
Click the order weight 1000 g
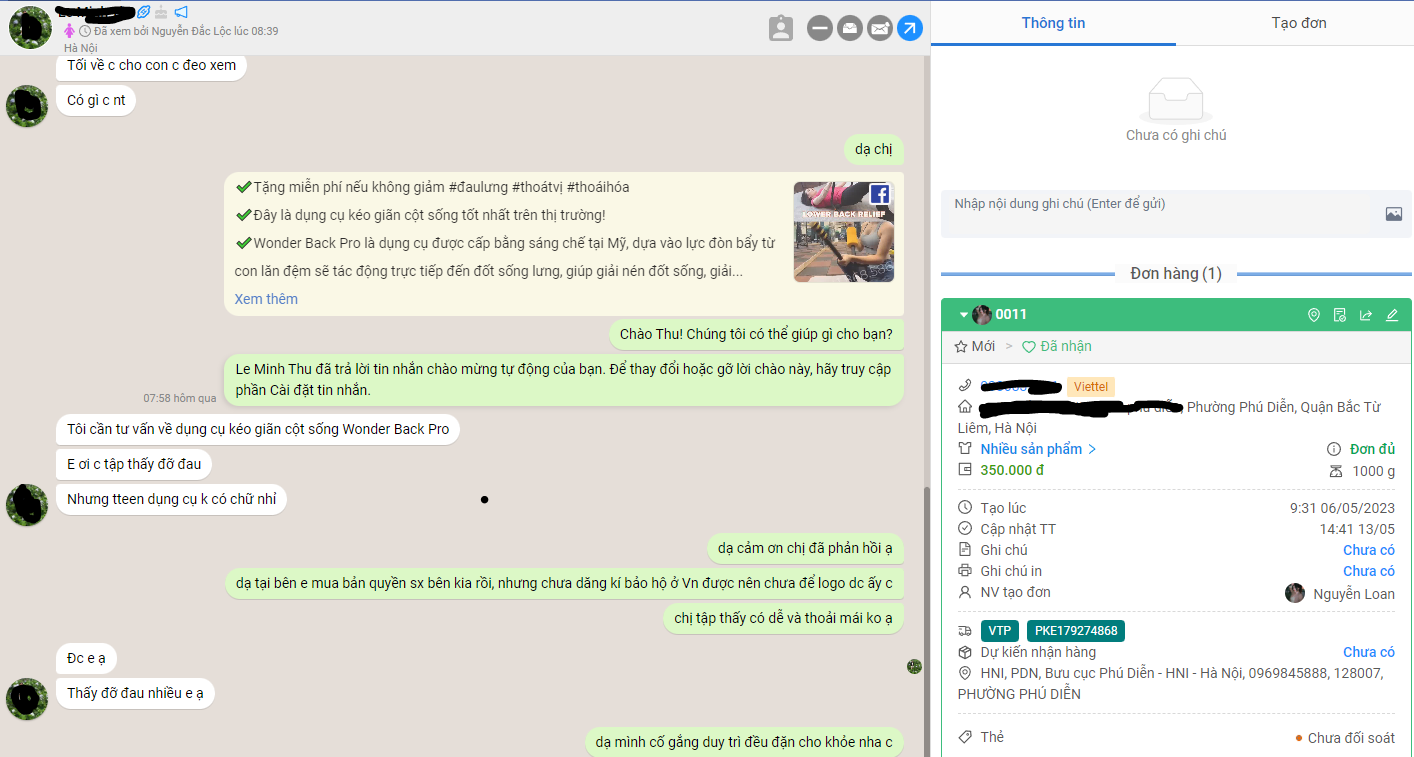[x=1374, y=471]
